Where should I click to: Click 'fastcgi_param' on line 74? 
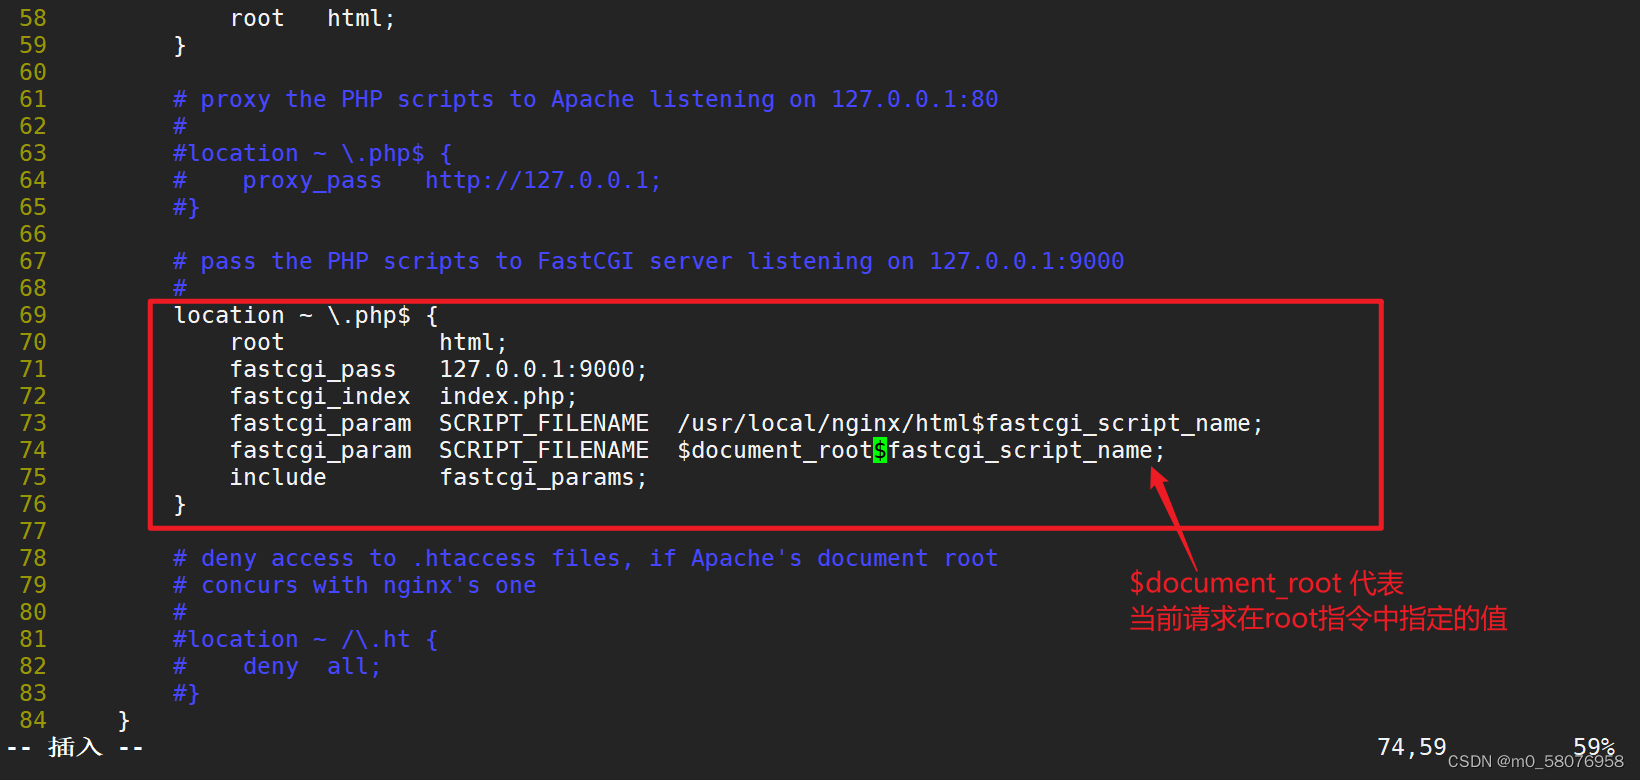(320, 450)
